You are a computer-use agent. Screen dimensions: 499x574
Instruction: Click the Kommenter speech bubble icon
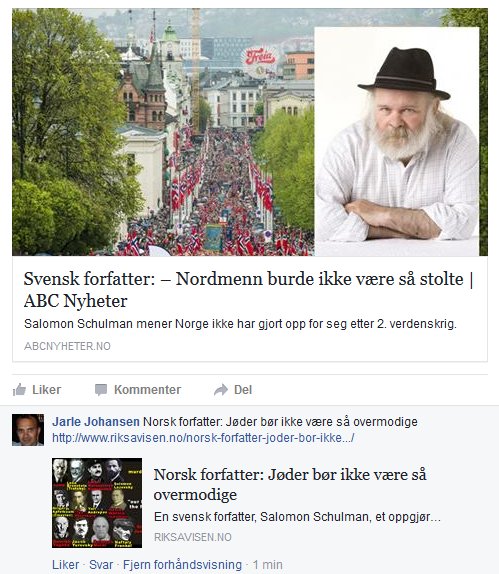101,390
